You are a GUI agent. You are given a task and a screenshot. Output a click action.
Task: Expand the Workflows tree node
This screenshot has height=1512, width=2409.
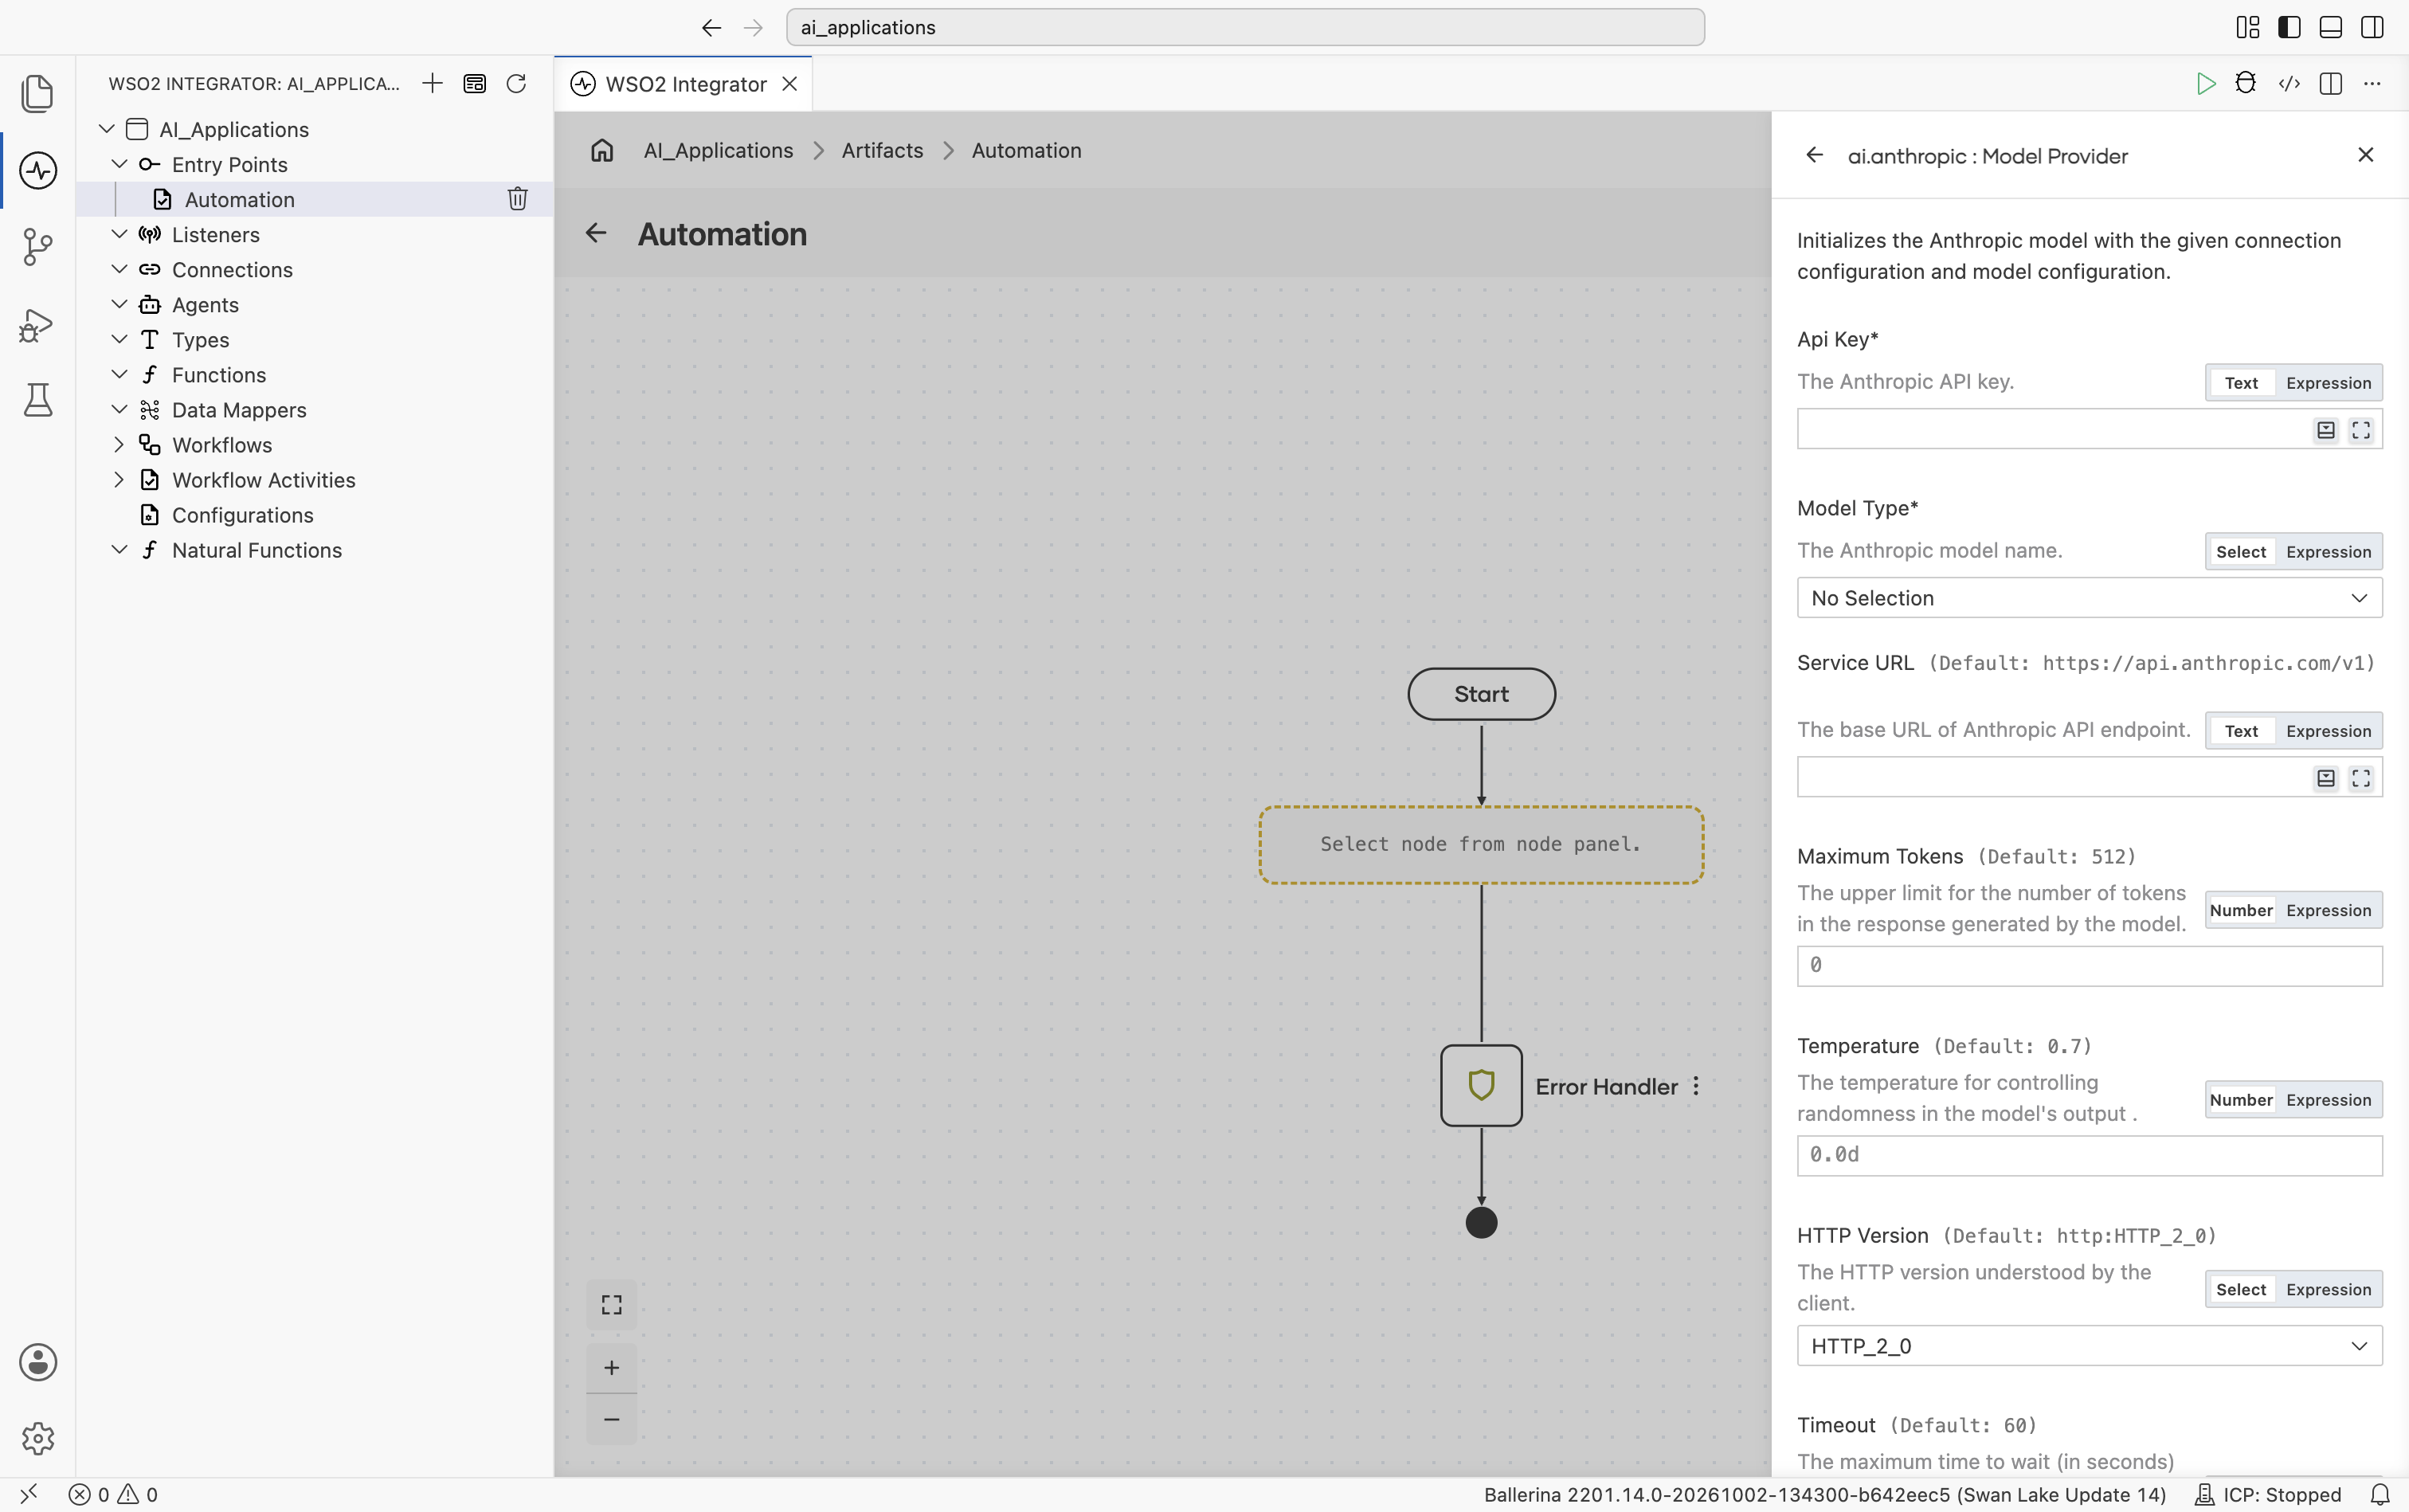pyautogui.click(x=119, y=445)
